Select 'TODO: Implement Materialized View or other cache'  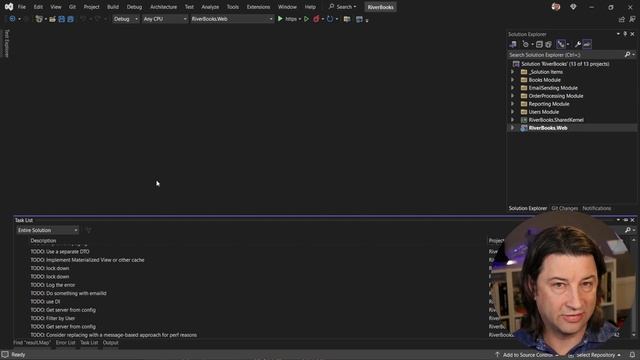87,260
